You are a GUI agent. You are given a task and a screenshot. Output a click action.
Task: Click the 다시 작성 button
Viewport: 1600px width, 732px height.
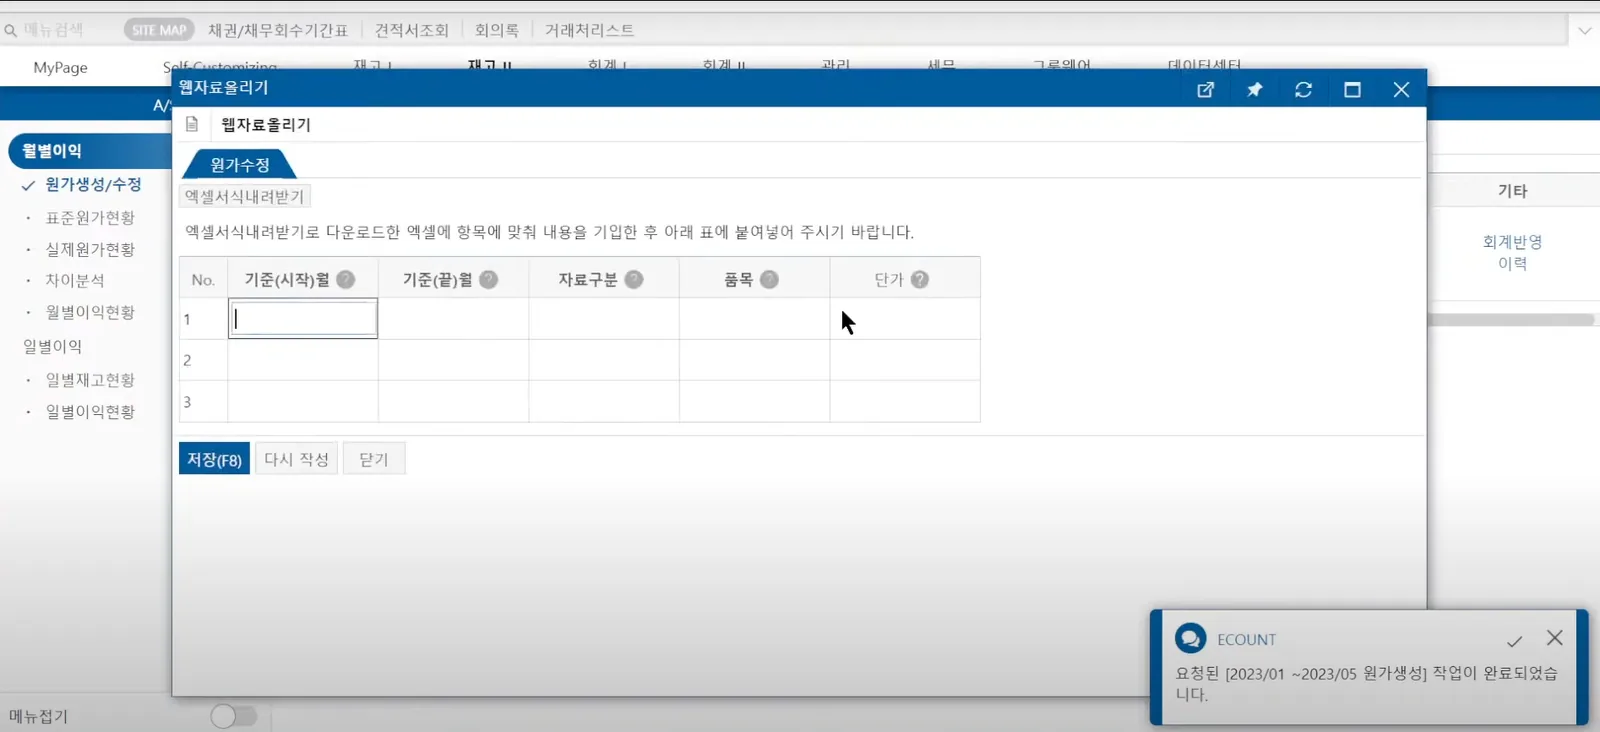[x=296, y=459]
